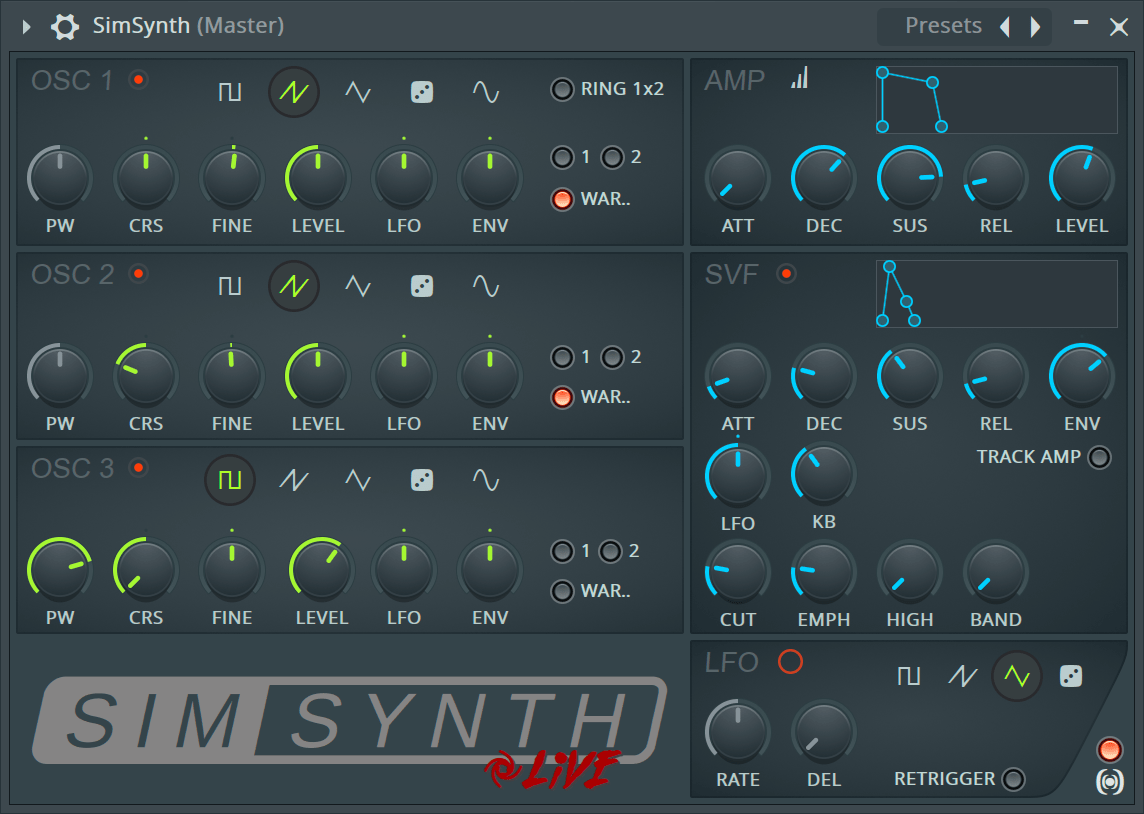Select pulse waveform for the LFO
Screen dimensions: 1144x814
[909, 676]
